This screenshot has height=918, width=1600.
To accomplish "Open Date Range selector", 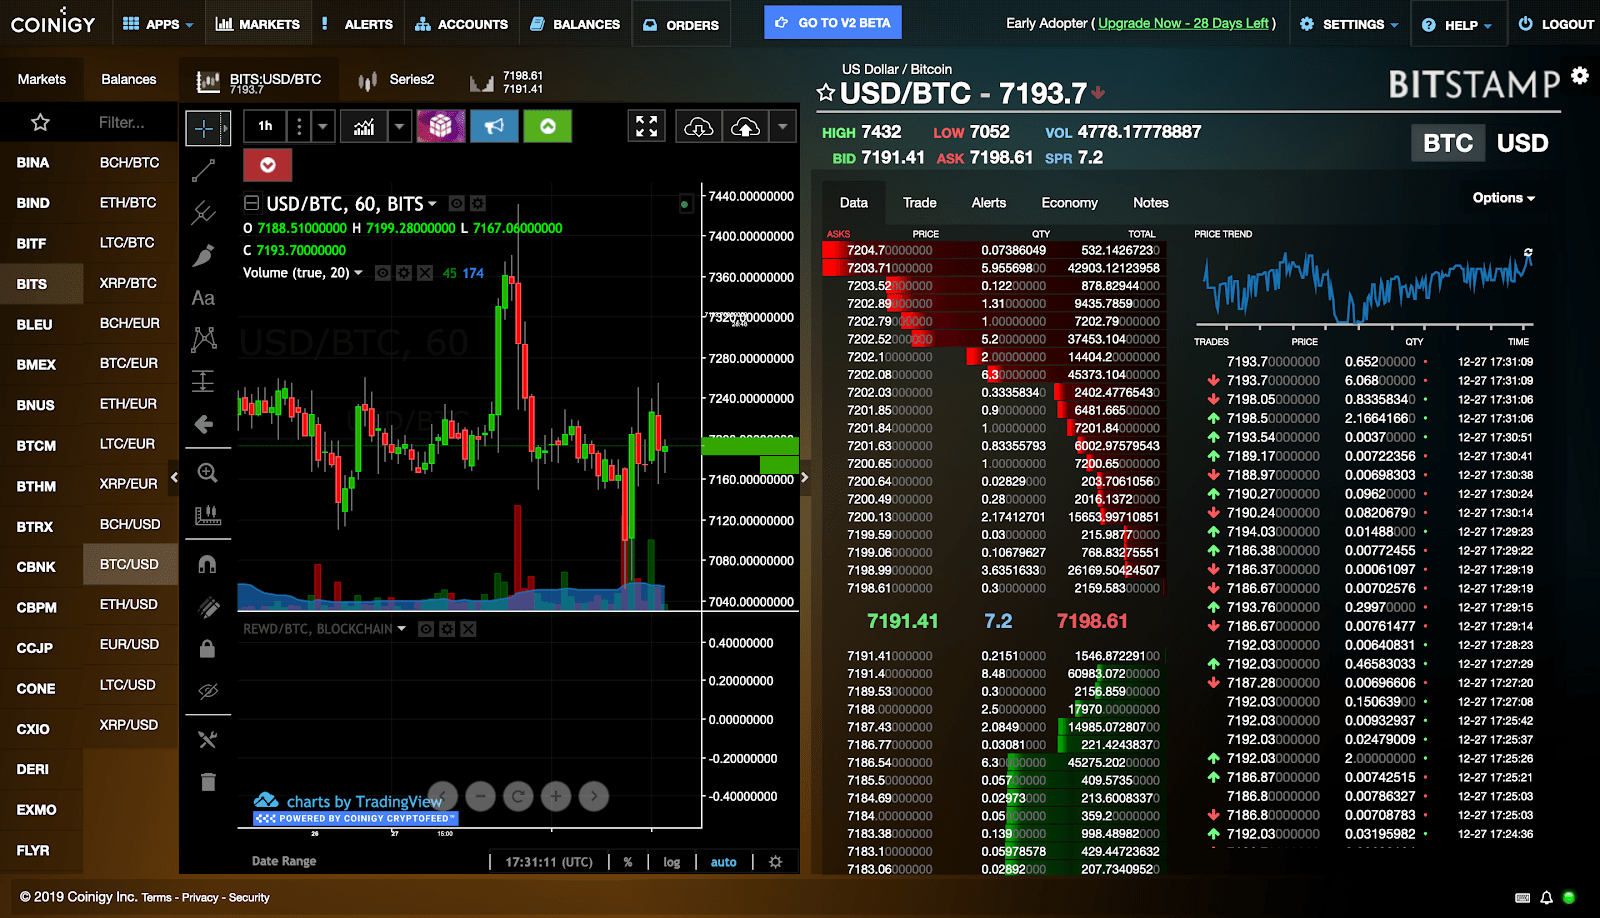I will click(284, 861).
